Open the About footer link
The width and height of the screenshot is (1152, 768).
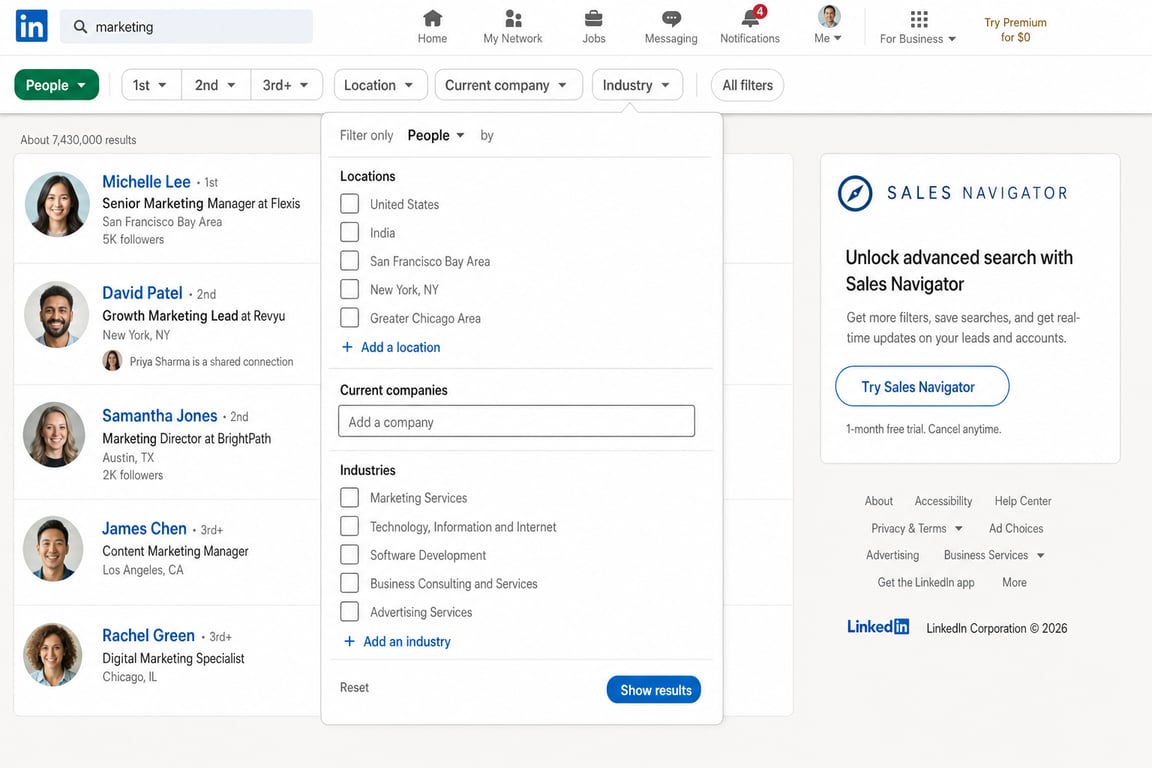tap(879, 501)
